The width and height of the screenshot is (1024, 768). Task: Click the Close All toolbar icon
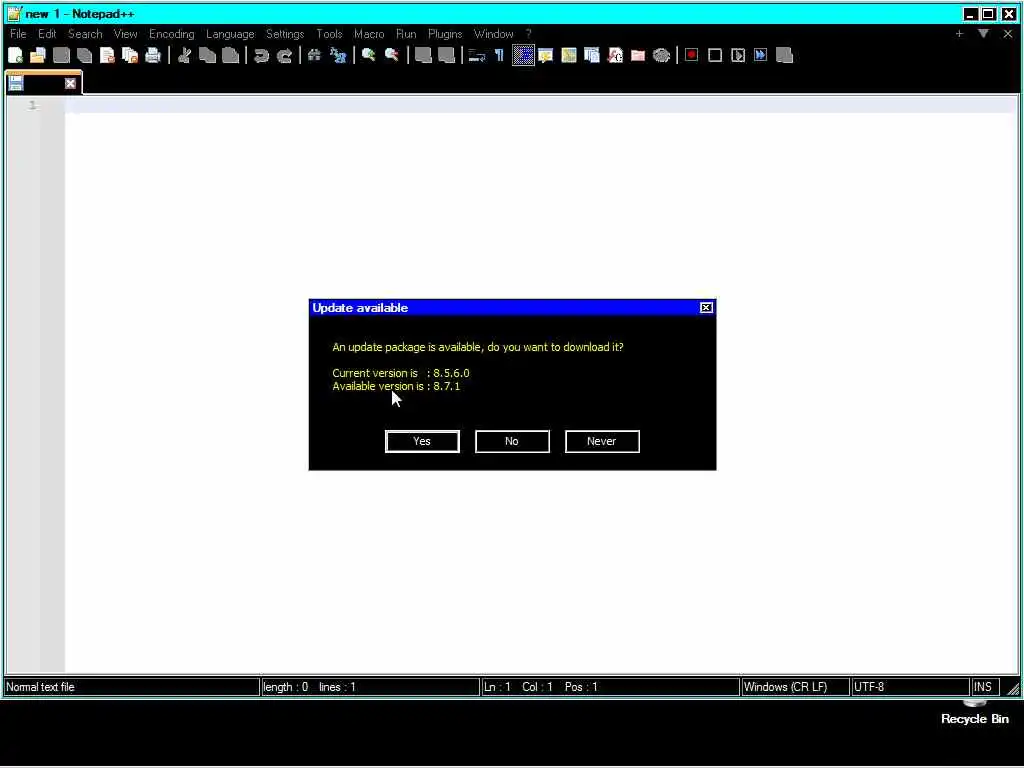coord(130,56)
